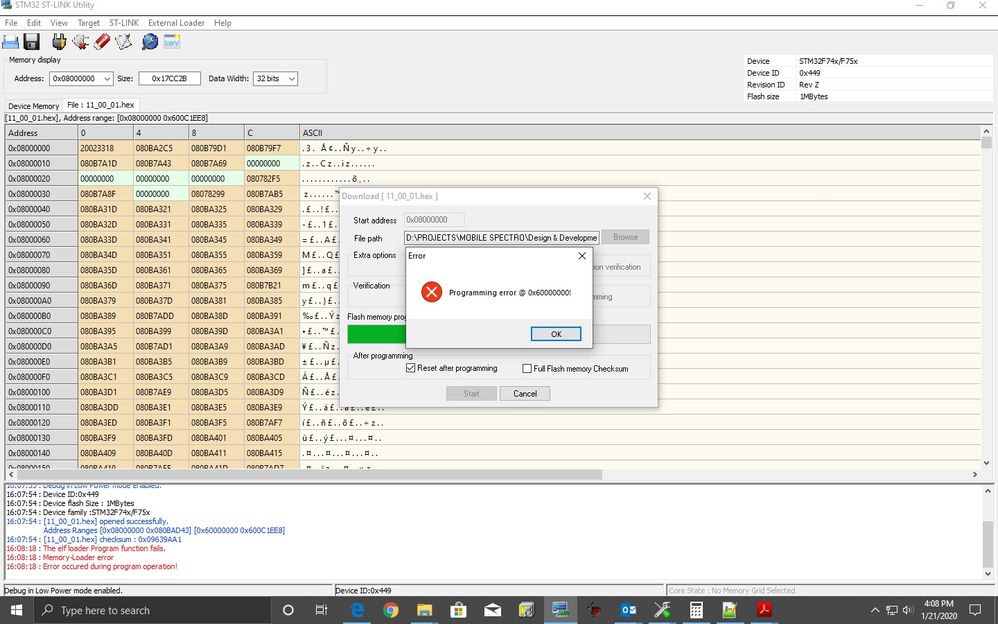Screen dimensions: 998x624
Task: Click the Start button in Download dialog
Action: pos(472,394)
